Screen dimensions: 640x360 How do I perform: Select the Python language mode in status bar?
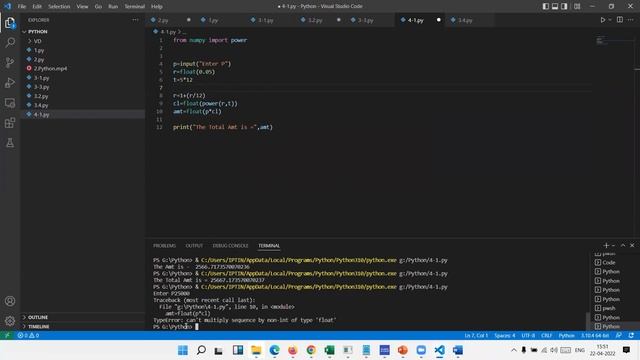tap(567, 336)
